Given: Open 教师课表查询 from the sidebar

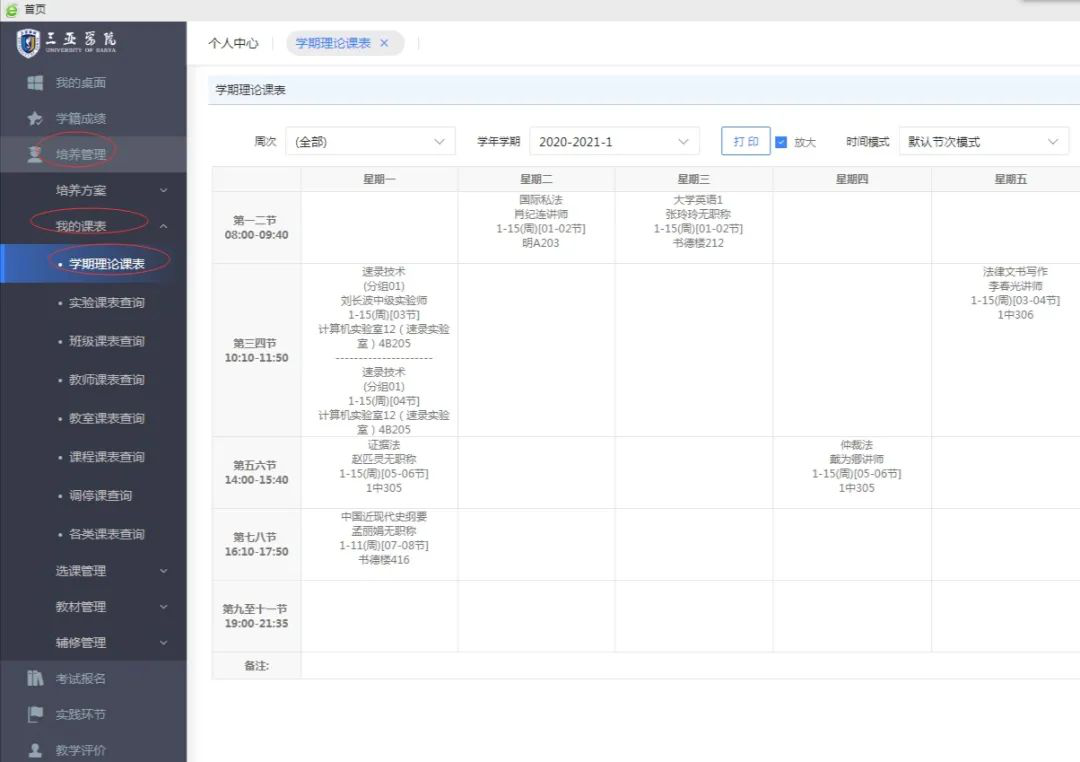Looking at the screenshot, I should click(106, 379).
